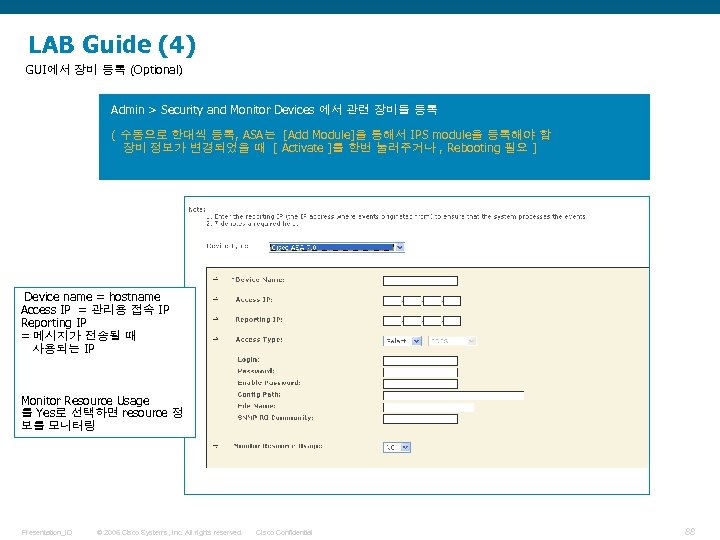Click the File Name input field
The width and height of the screenshot is (720, 540).
coord(428,407)
